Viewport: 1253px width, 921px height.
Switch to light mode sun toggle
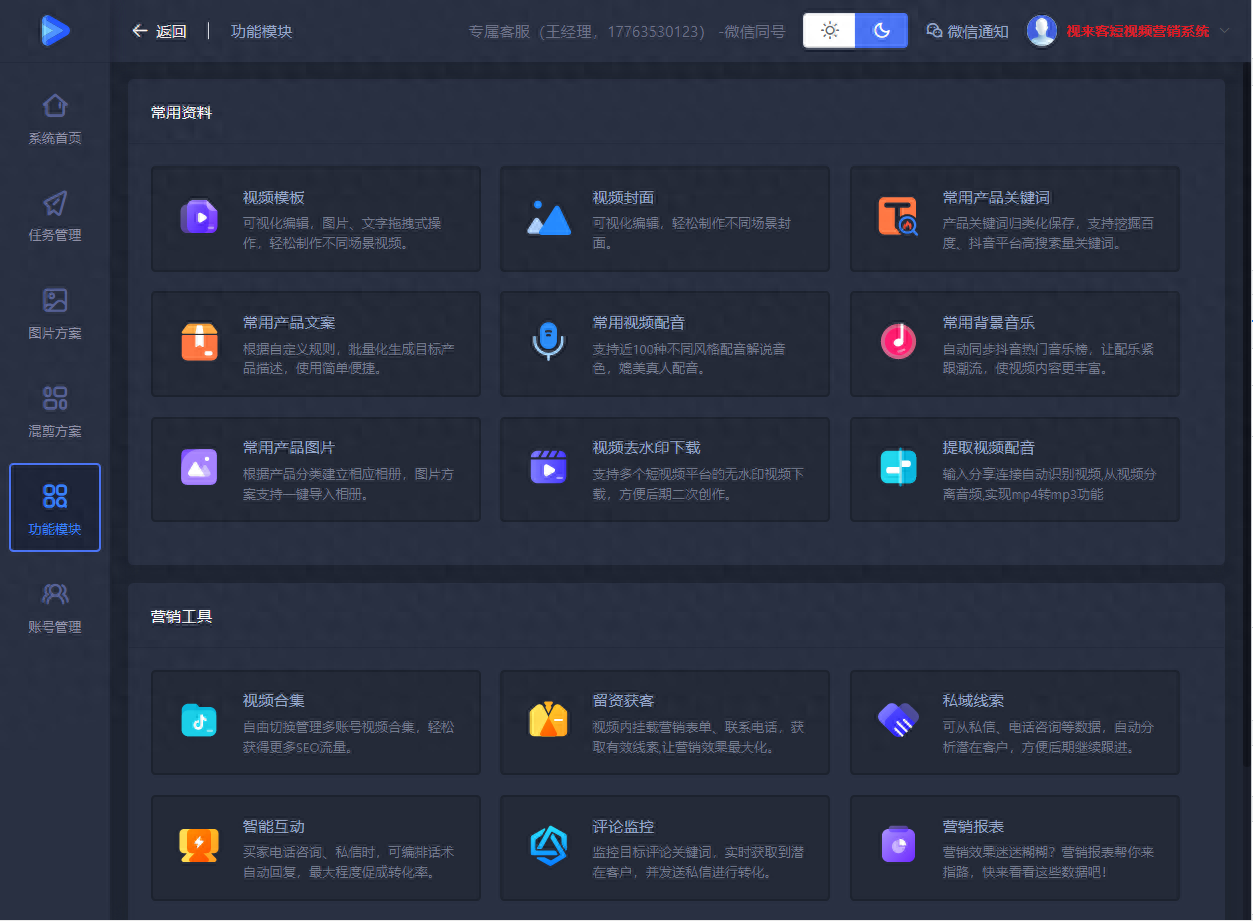click(830, 31)
